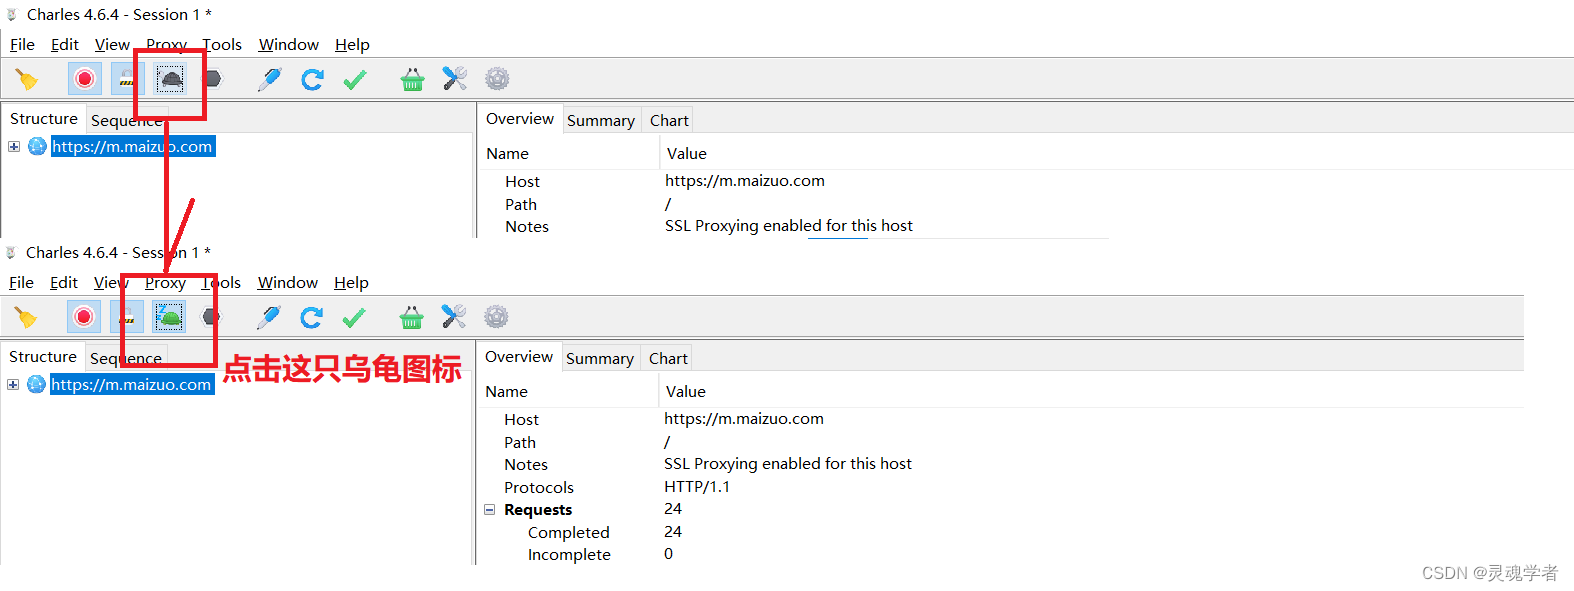Switch to Summary tab in lower window

[600, 358]
